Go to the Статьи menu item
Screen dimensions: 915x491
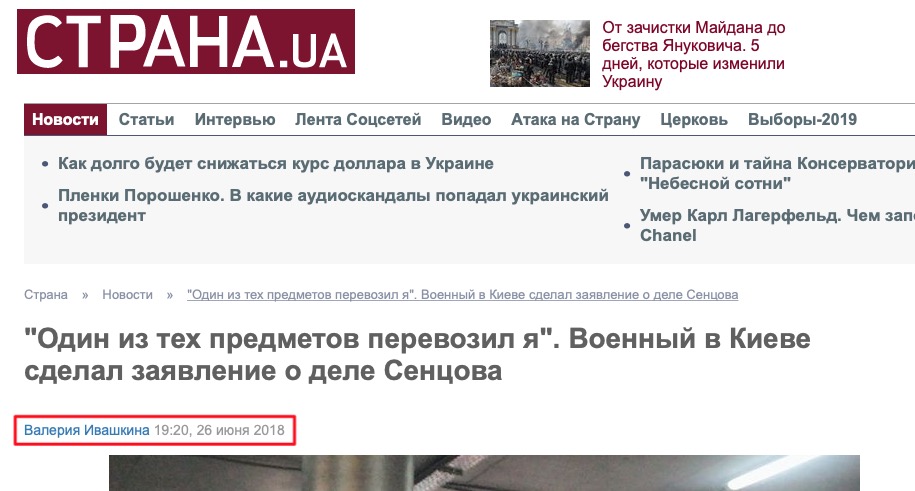tap(146, 120)
